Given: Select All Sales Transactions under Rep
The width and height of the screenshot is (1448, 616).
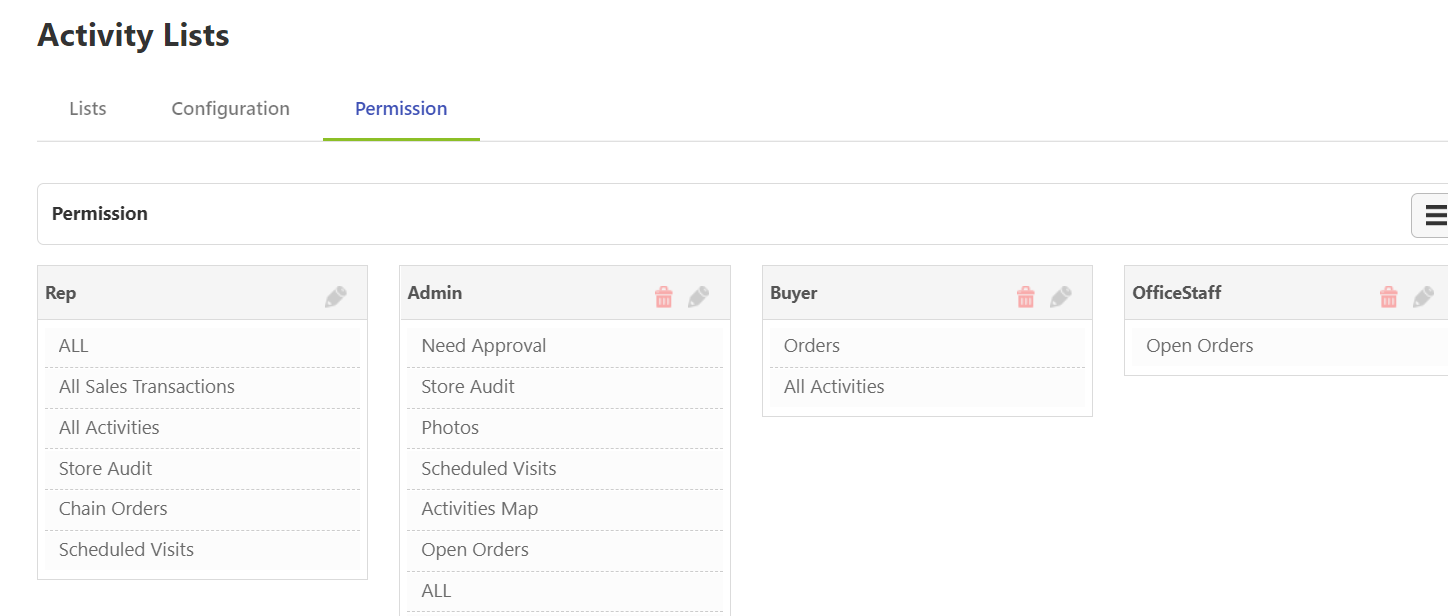Looking at the screenshot, I should tap(146, 386).
